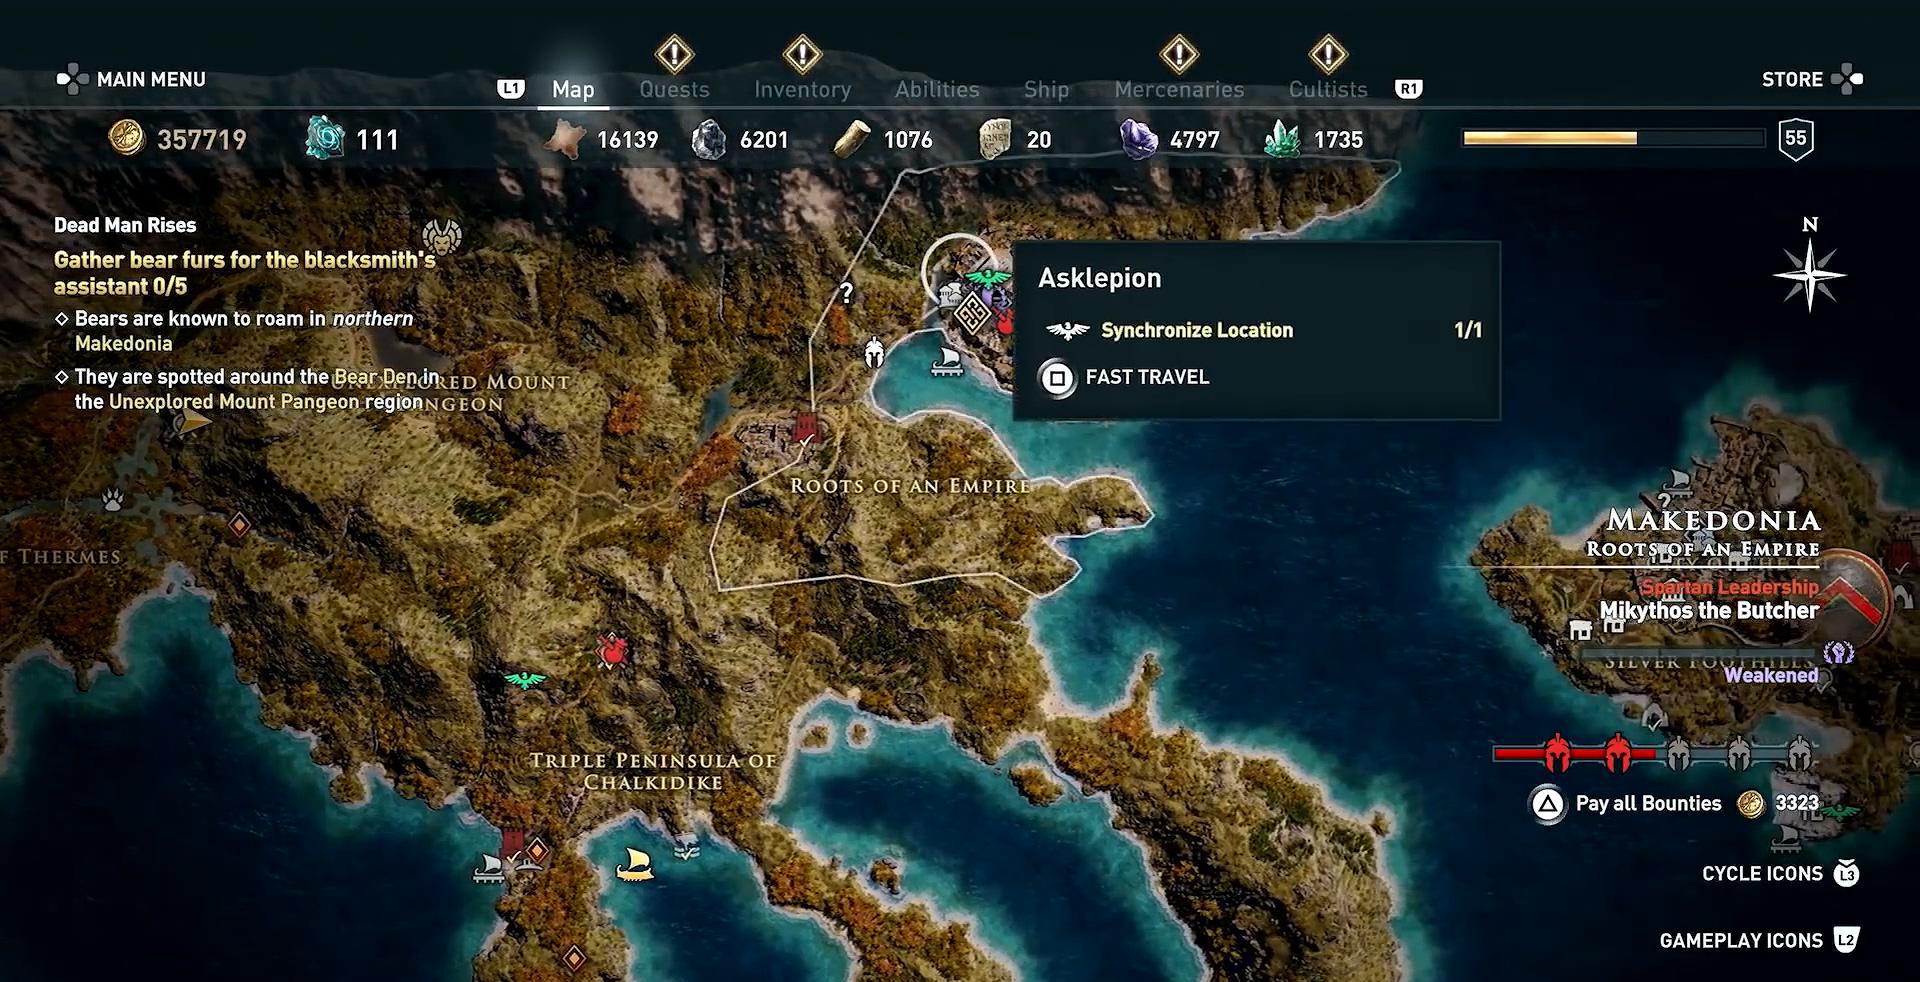Click the Spartan helmet mercenary icon on map
Screen dimensions: 1920x982
(x=874, y=352)
